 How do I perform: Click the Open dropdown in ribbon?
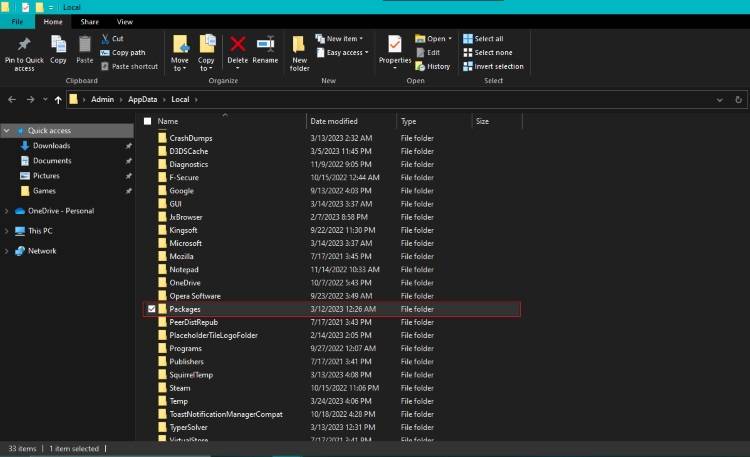point(433,38)
